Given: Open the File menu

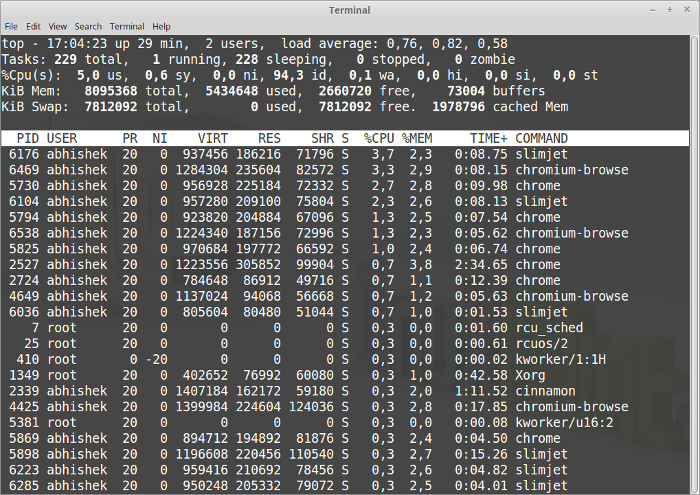Looking at the screenshot, I should (x=11, y=26).
